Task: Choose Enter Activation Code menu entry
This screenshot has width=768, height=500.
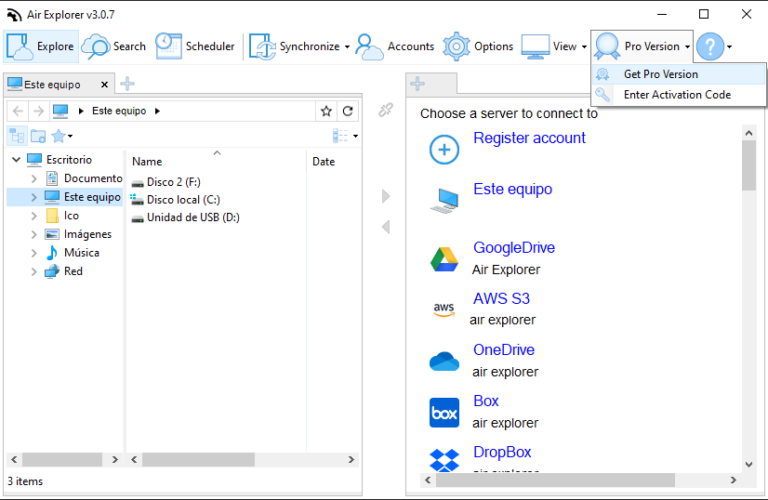Action: click(676, 95)
